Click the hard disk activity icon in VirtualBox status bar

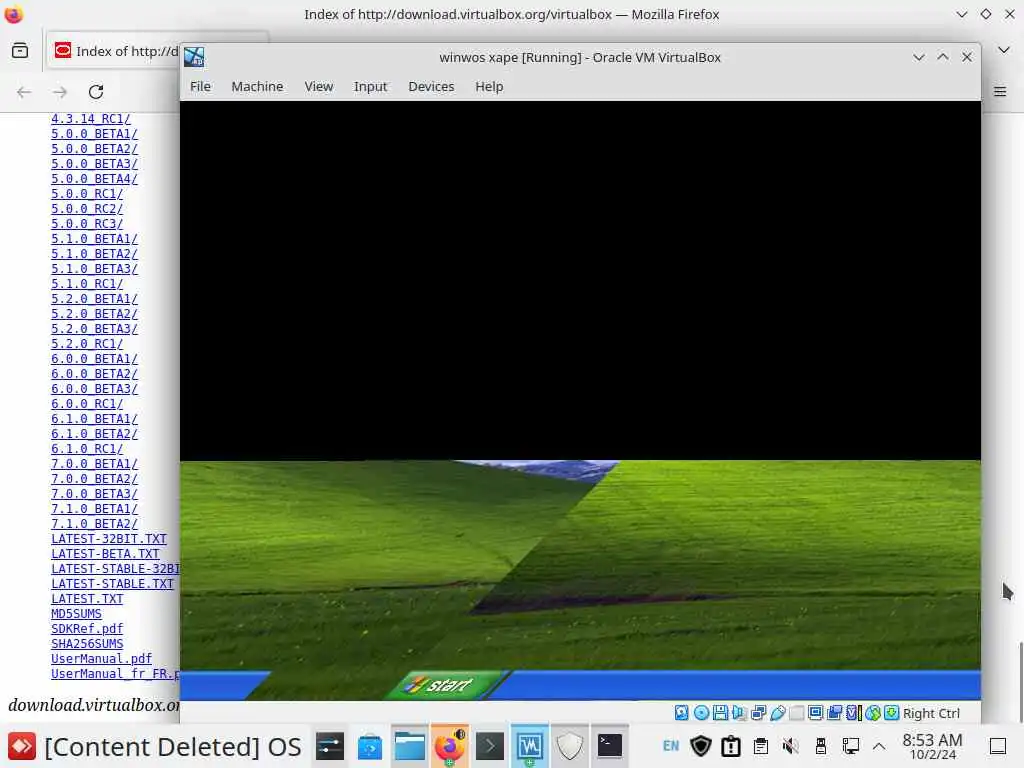click(x=681, y=713)
